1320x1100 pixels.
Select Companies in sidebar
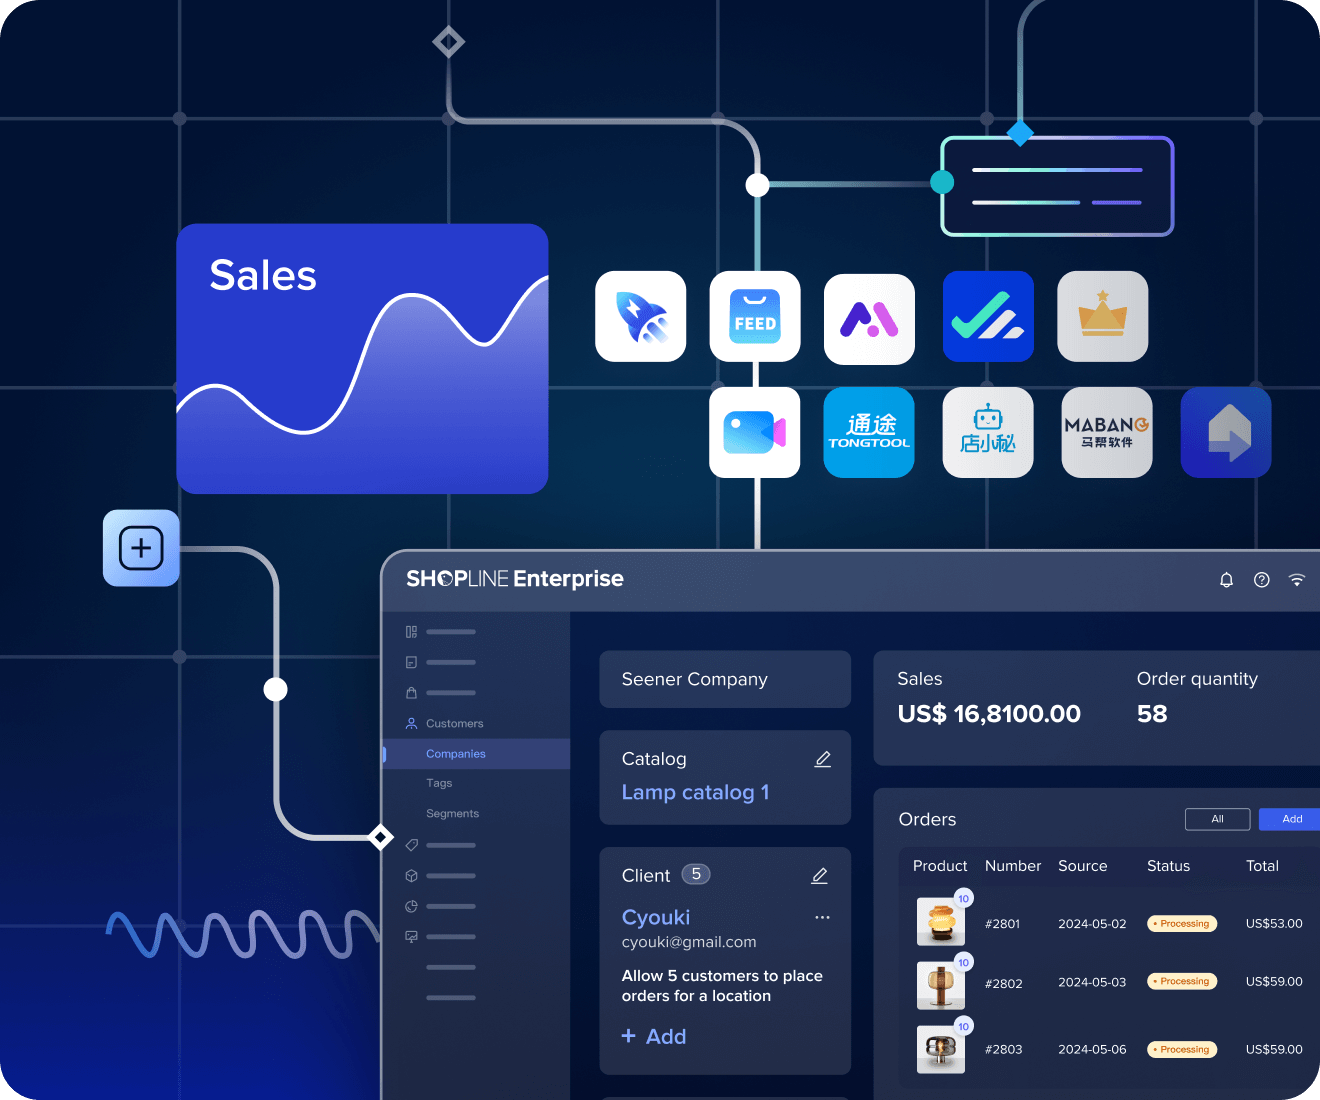click(477, 754)
